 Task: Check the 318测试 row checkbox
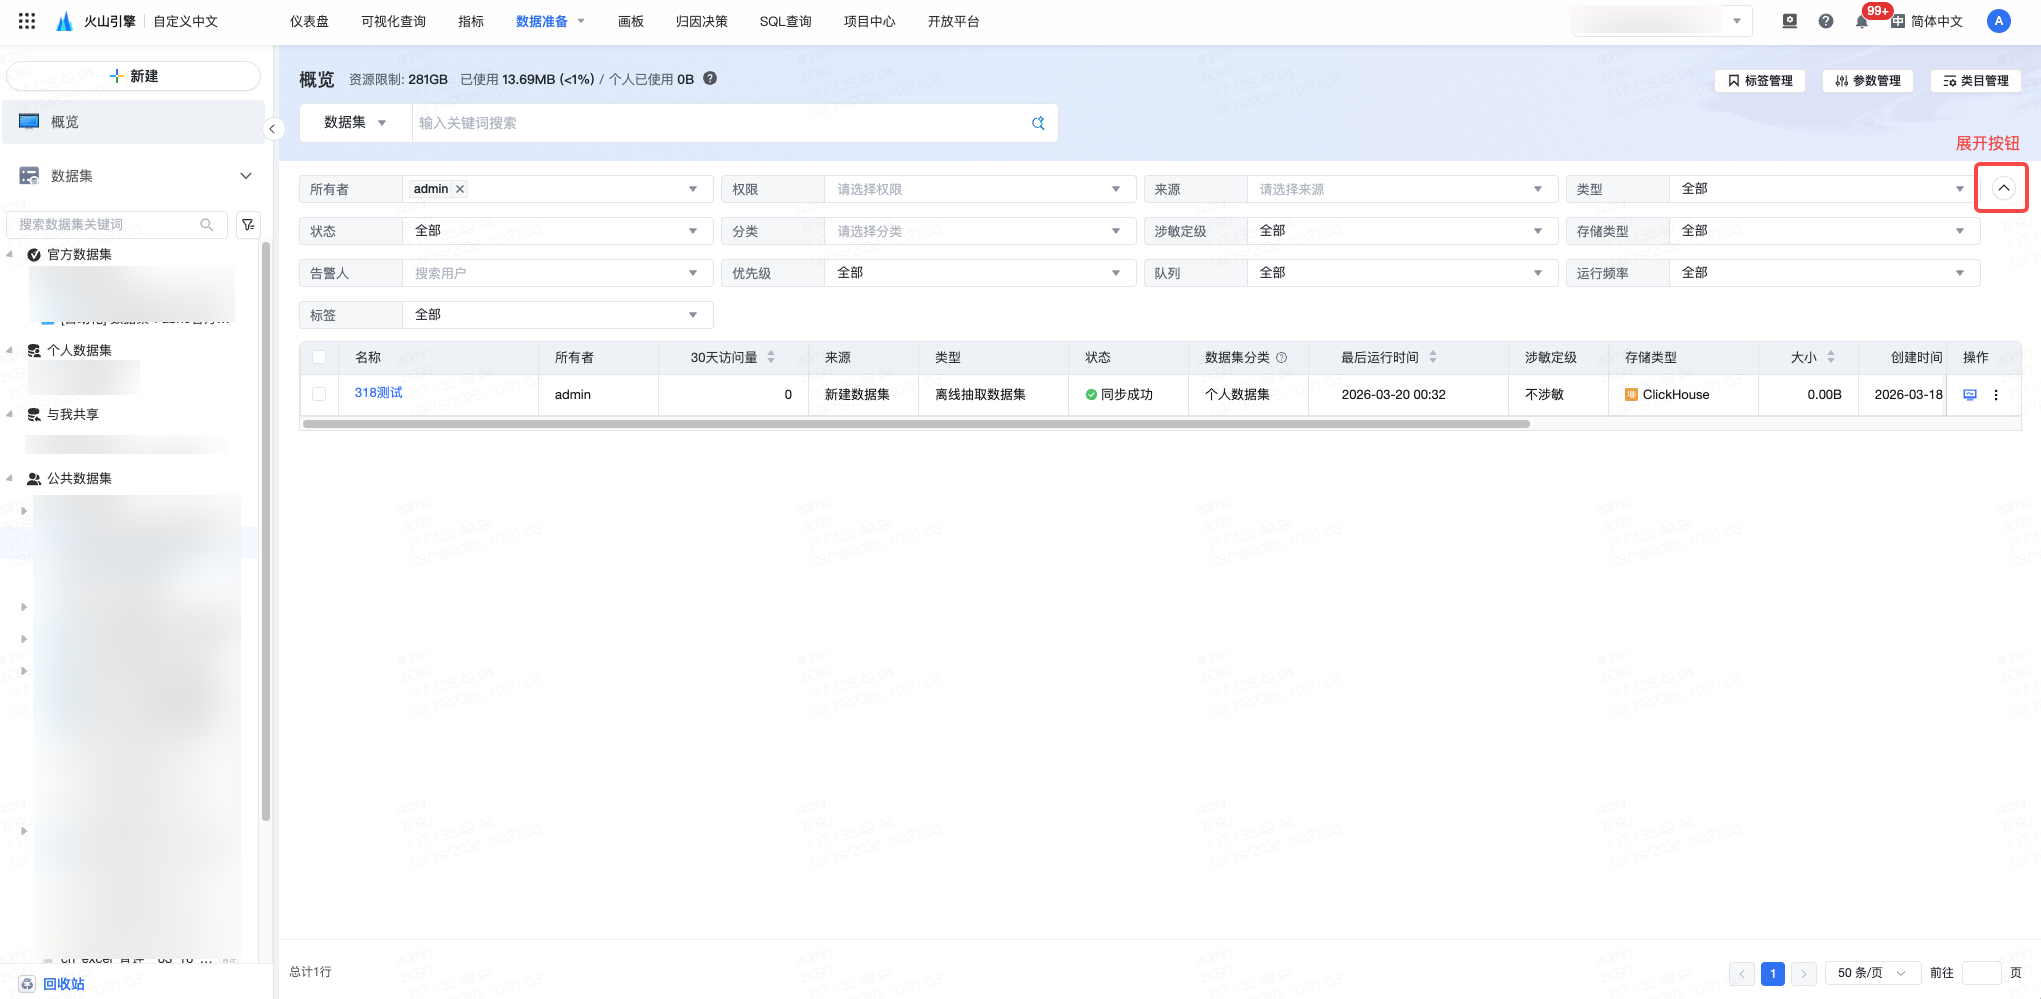click(x=319, y=394)
